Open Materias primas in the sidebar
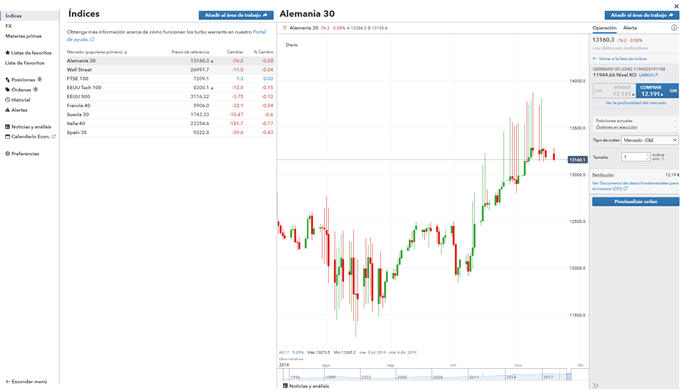This screenshot has width=680, height=390. [23, 36]
